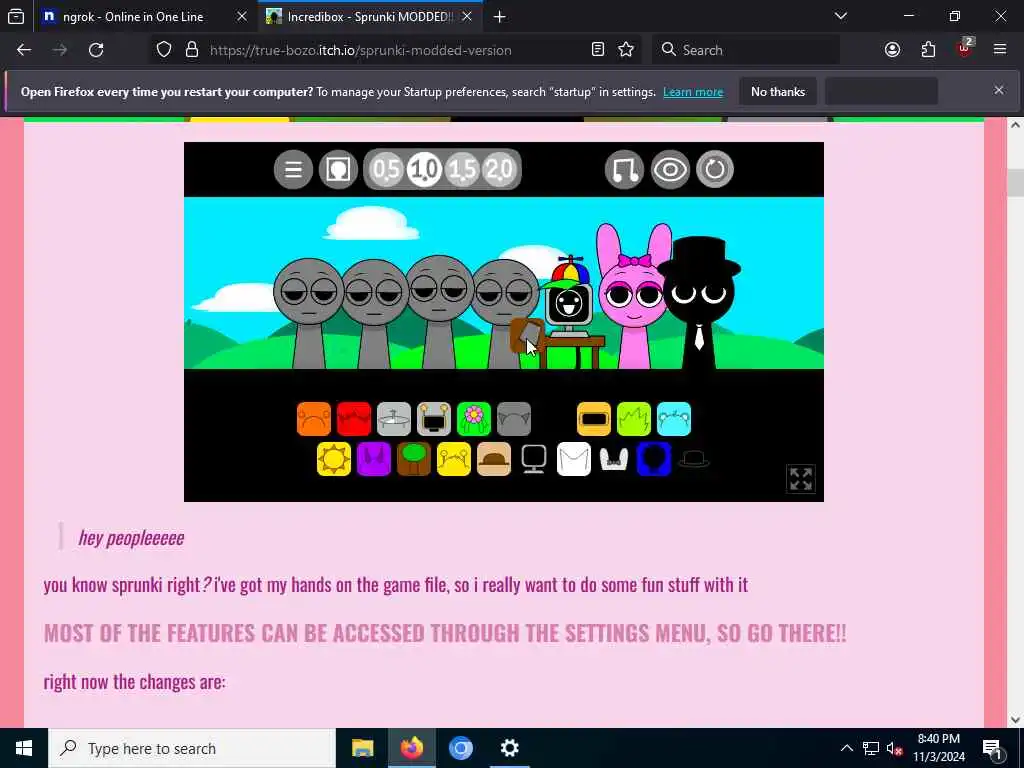
Task: Expand the list all tabs dropdown arrow
Action: click(841, 16)
